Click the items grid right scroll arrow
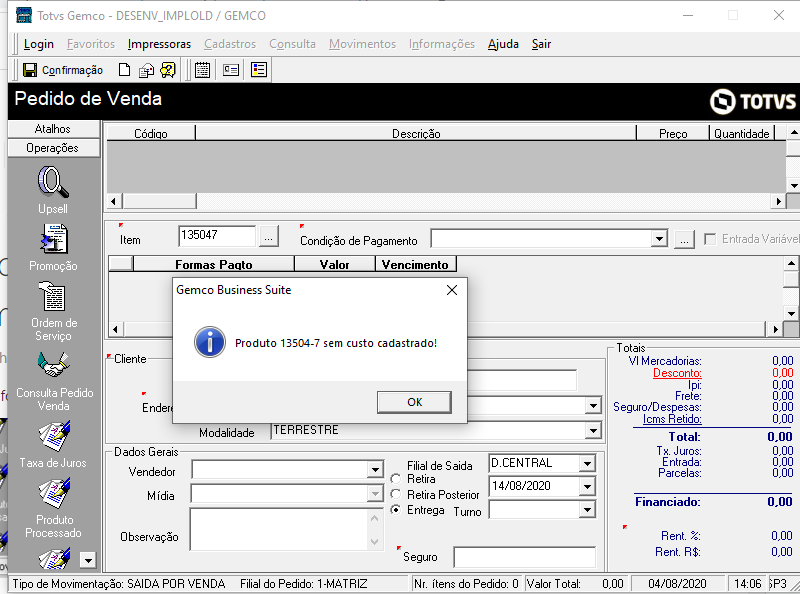The image size is (800, 594). 778,202
